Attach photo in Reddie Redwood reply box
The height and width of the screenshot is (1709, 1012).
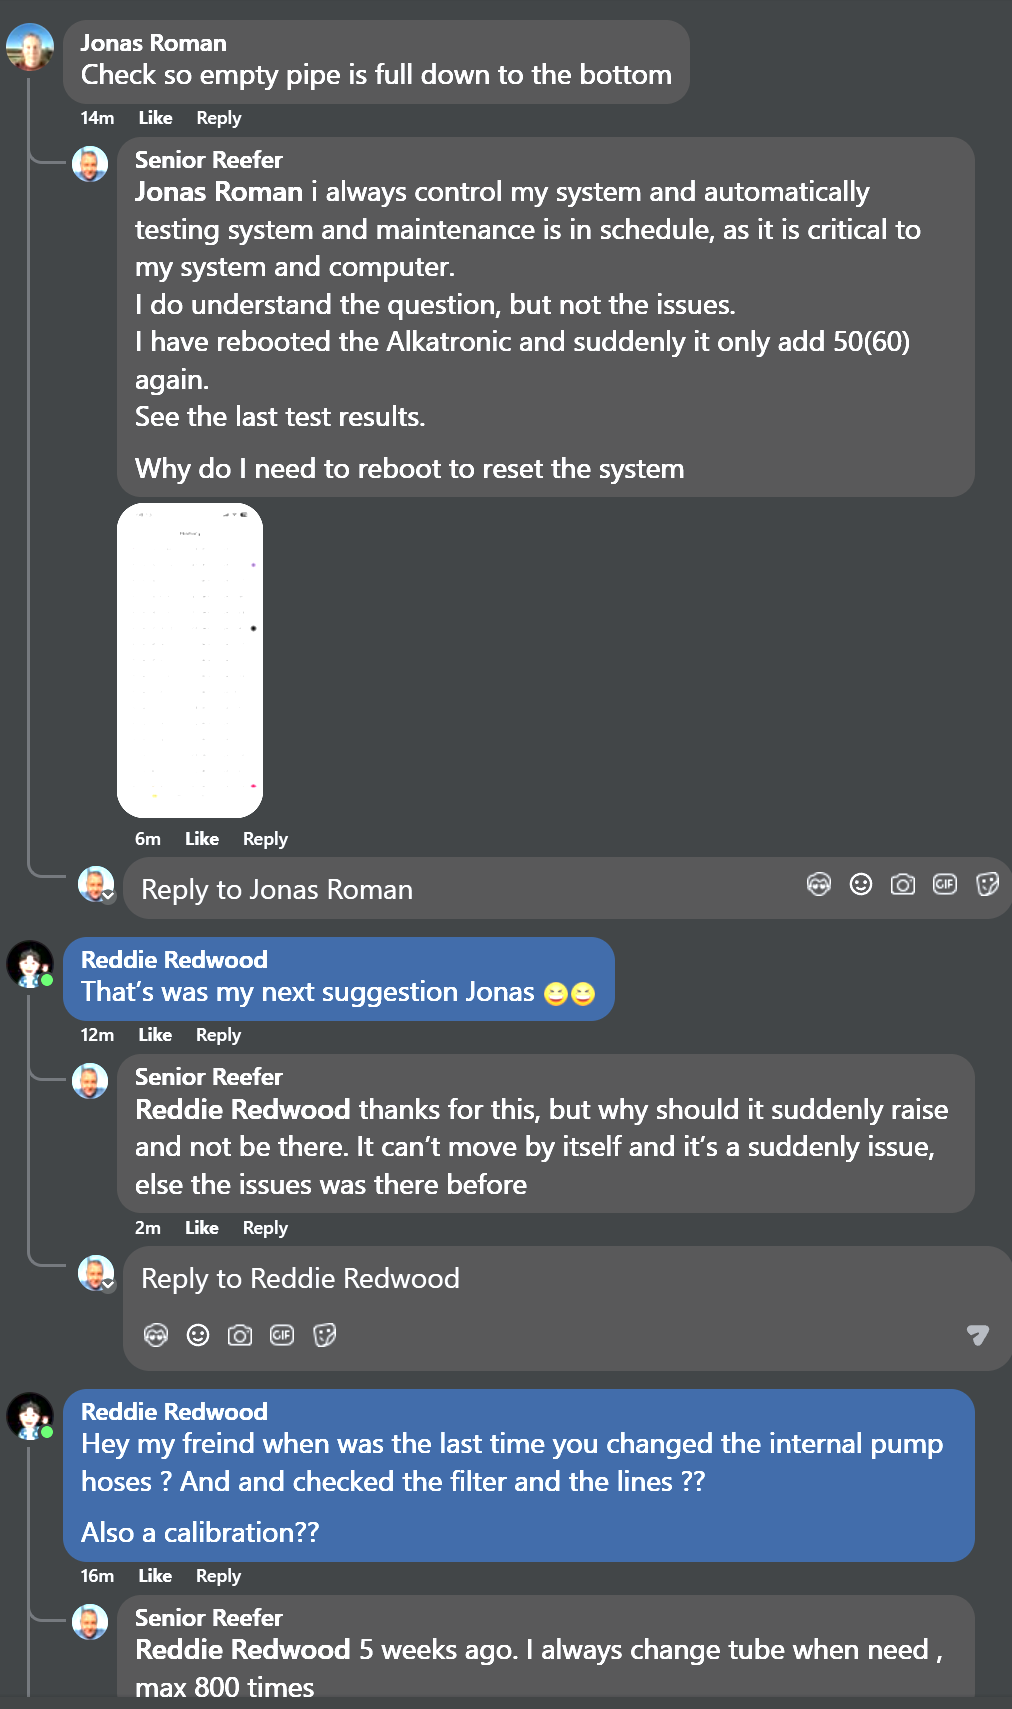click(240, 1335)
